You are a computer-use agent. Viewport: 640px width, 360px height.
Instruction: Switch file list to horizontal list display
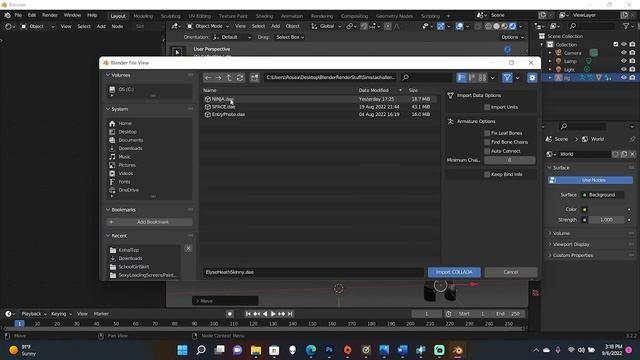coord(472,78)
